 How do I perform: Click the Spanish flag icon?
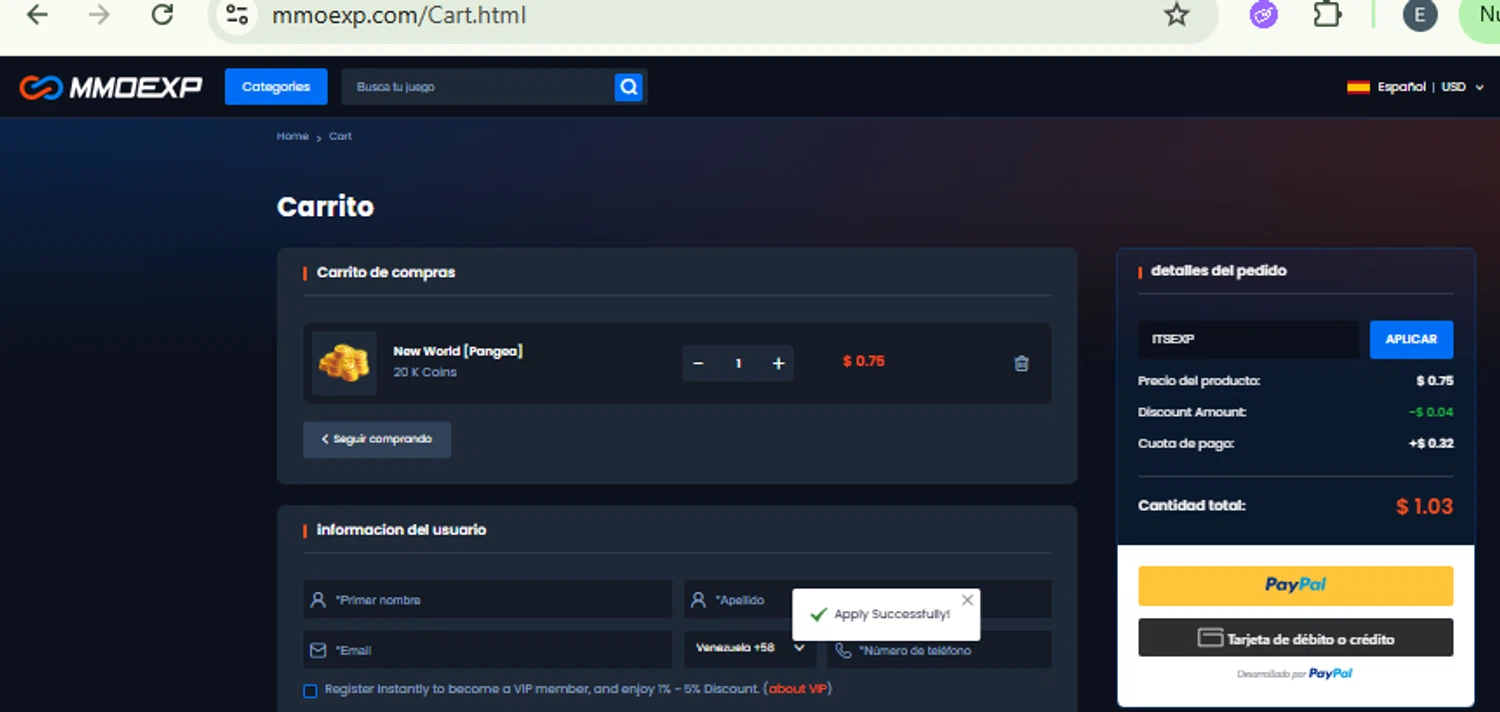(x=1358, y=87)
